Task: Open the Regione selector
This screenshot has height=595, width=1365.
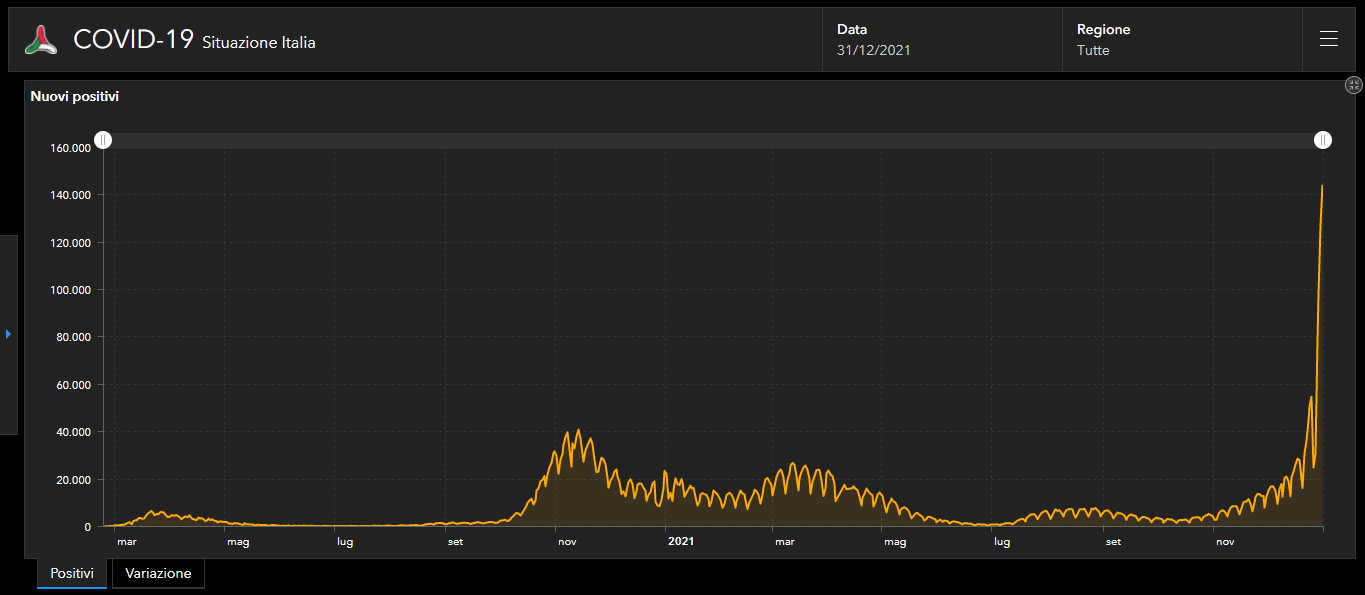Action: tap(1182, 40)
